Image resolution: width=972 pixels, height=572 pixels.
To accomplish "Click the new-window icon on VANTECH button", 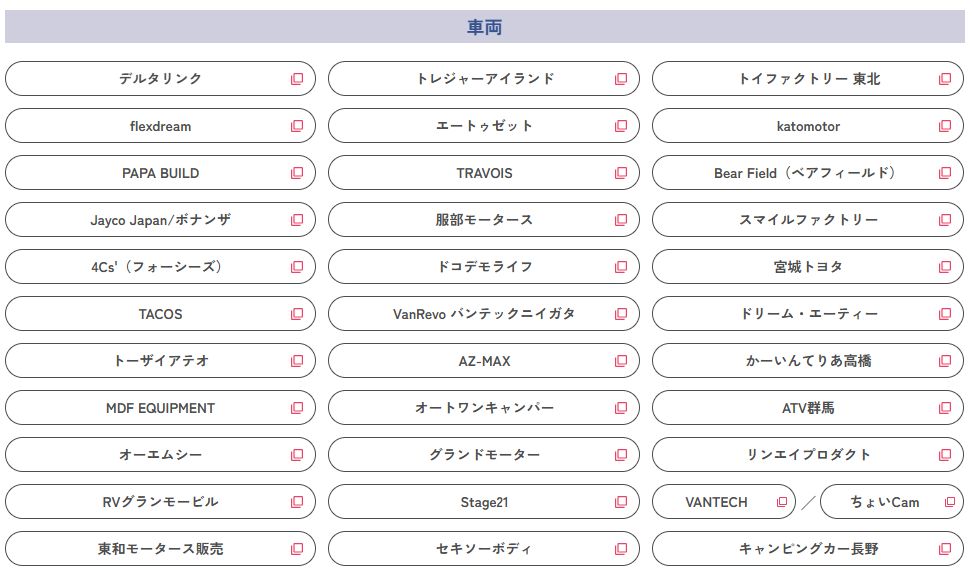I will click(782, 502).
